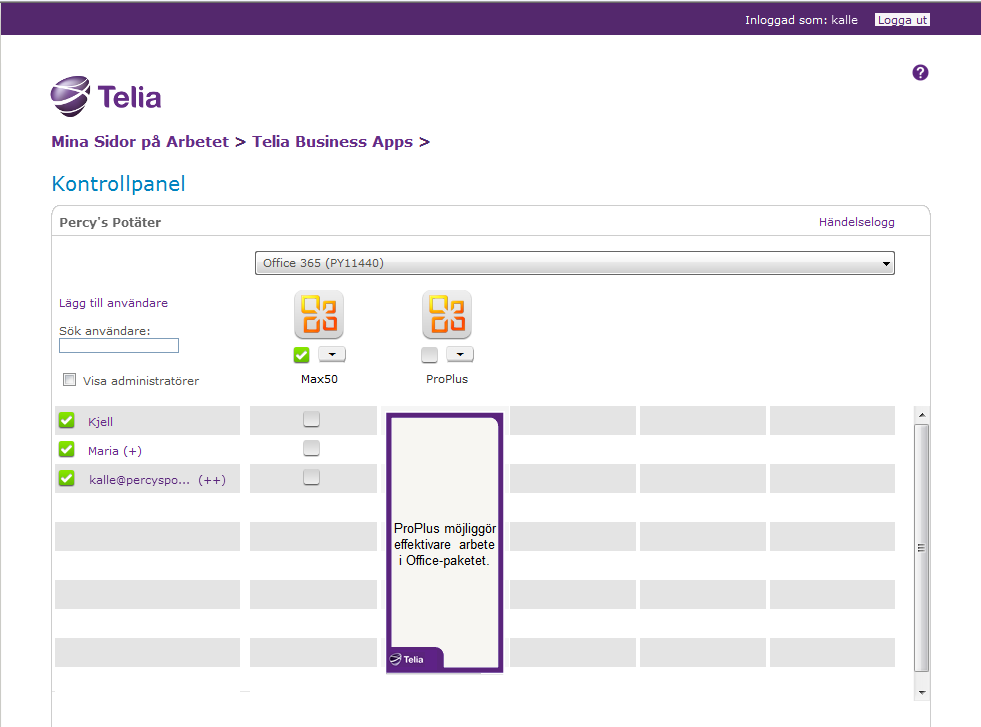Click the Percy's Potäter company name
981x727 pixels.
(x=110, y=223)
